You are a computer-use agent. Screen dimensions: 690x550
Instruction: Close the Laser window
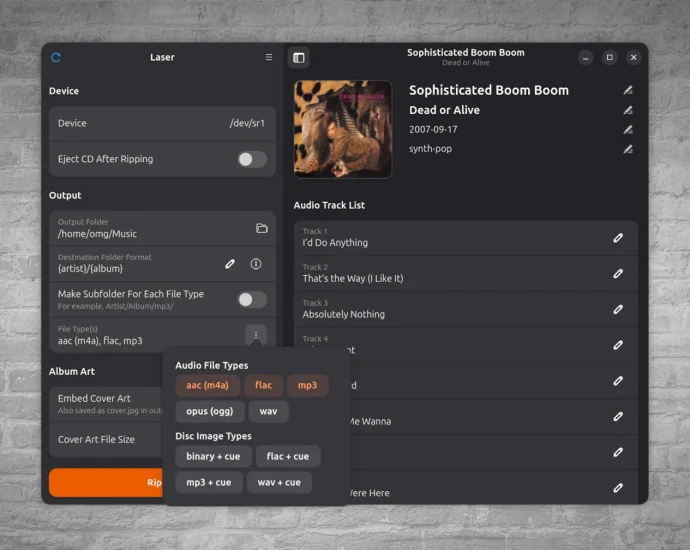click(634, 58)
